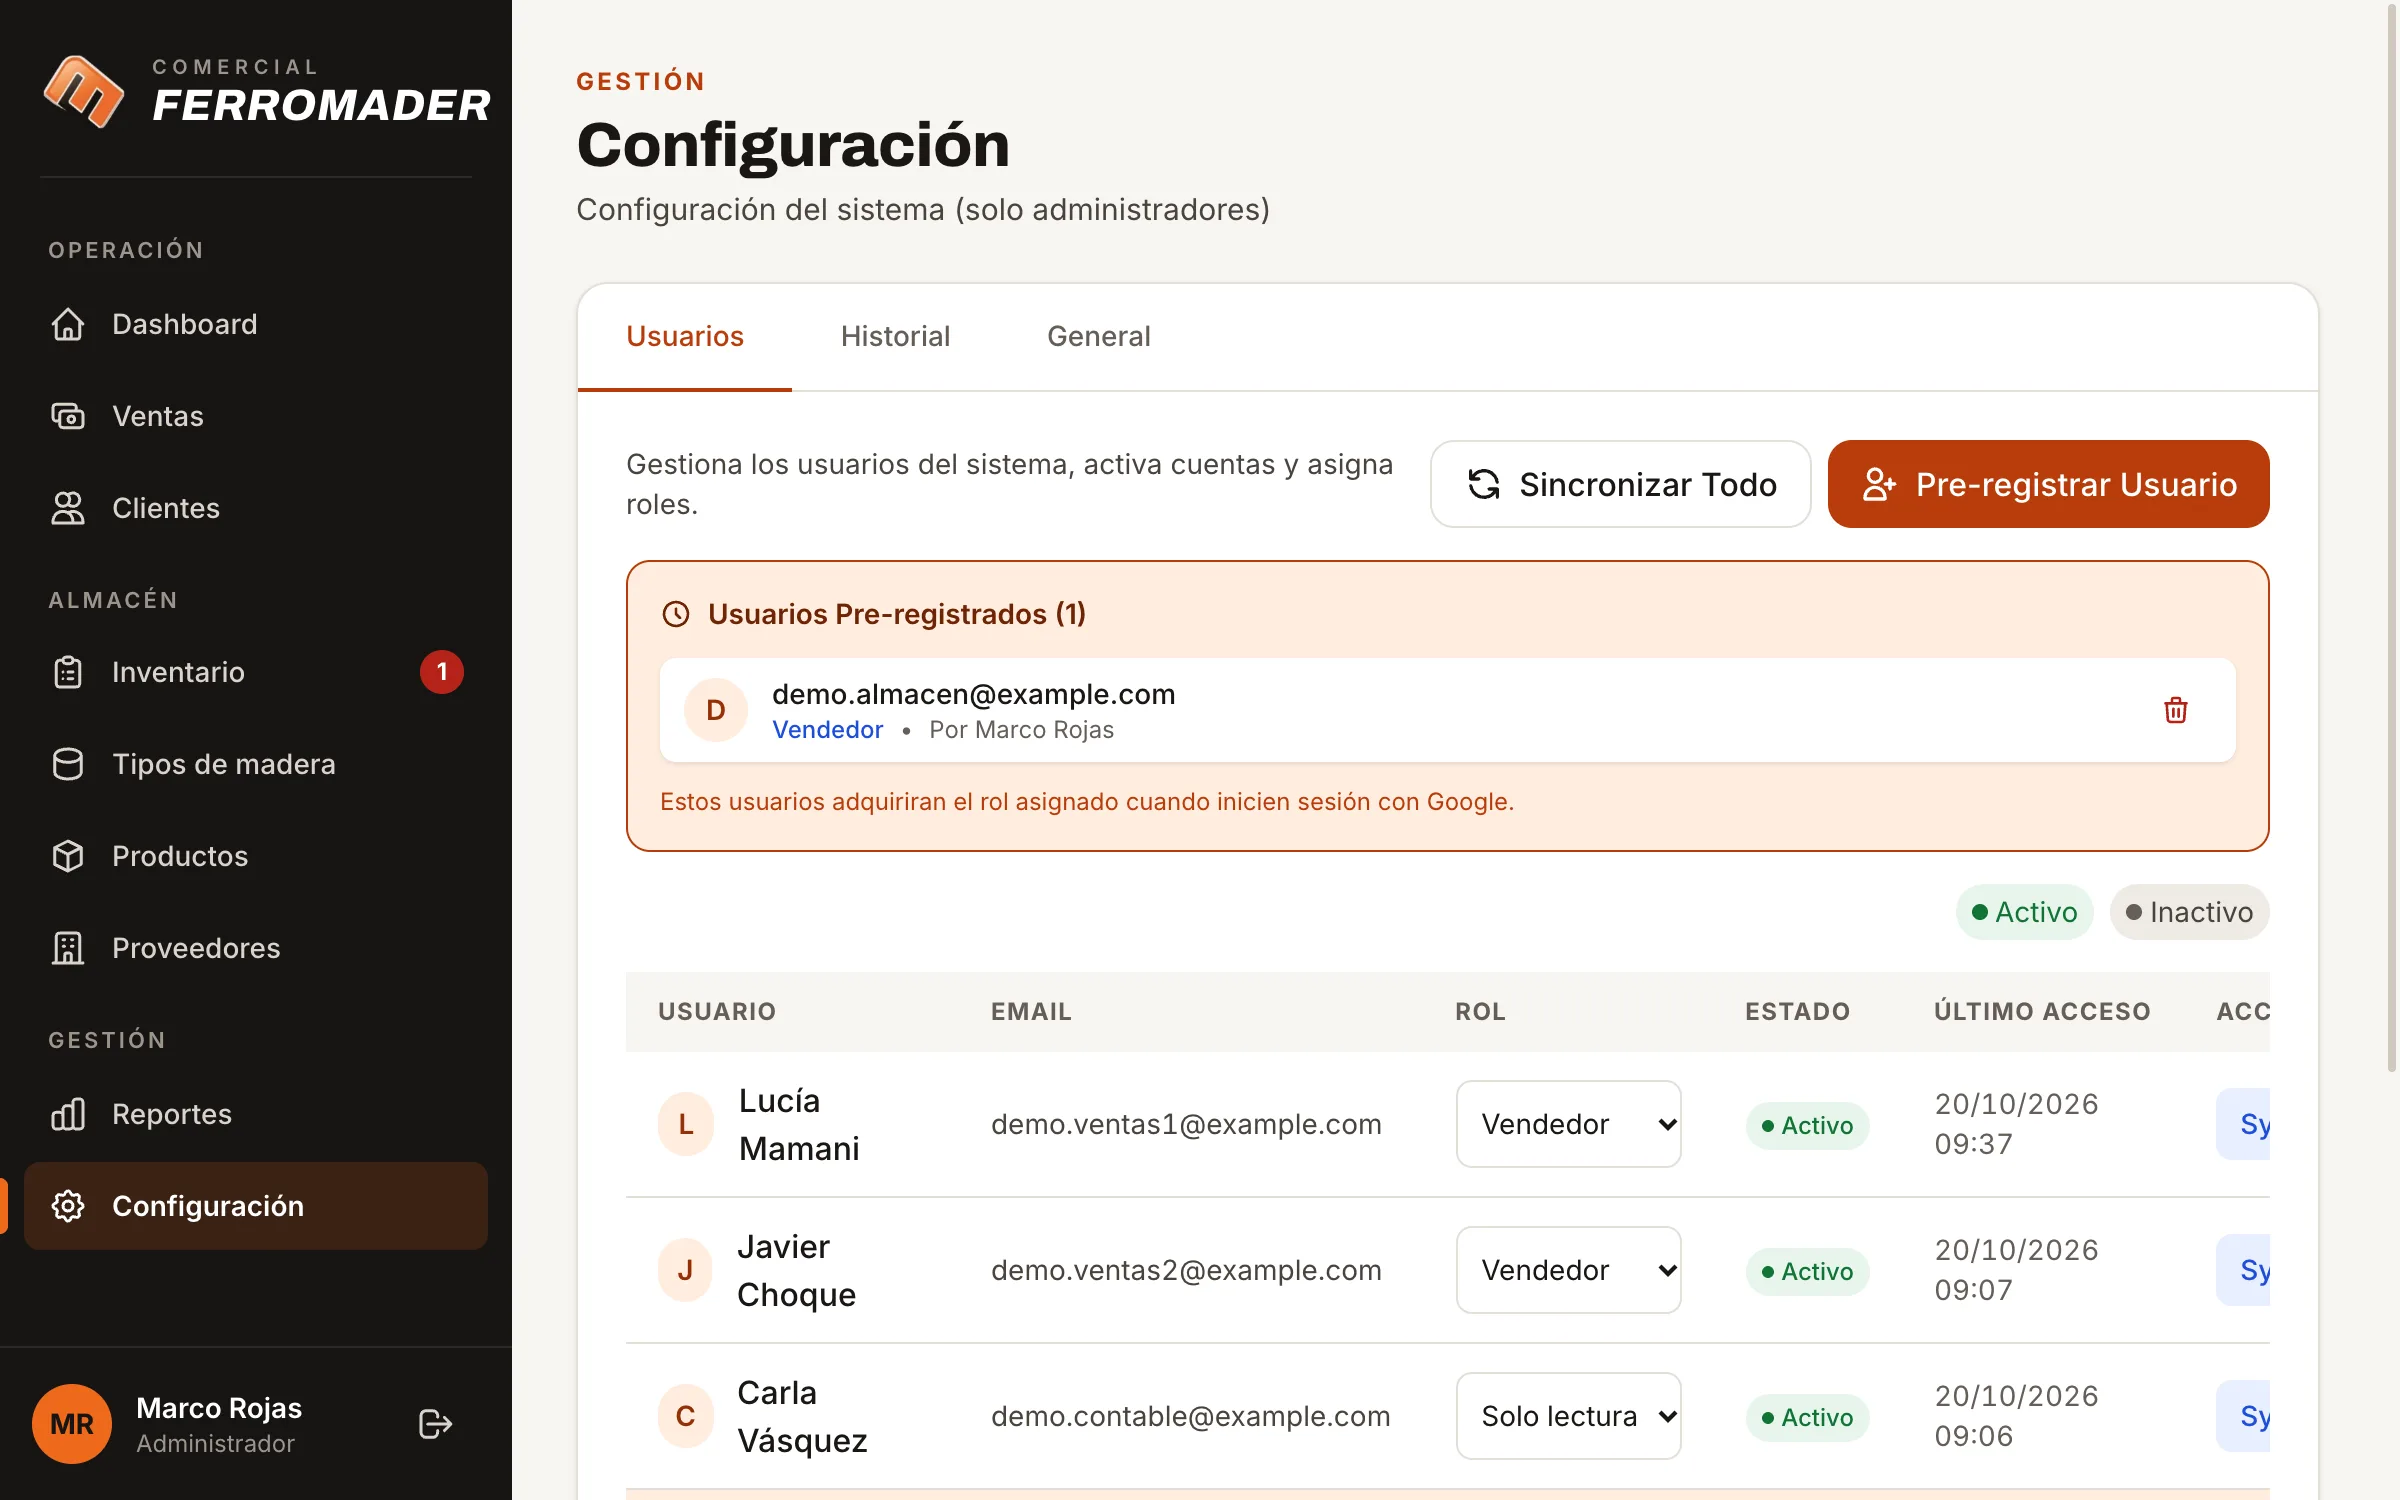
Task: Switch to the Historial tab
Action: pyautogui.click(x=895, y=336)
